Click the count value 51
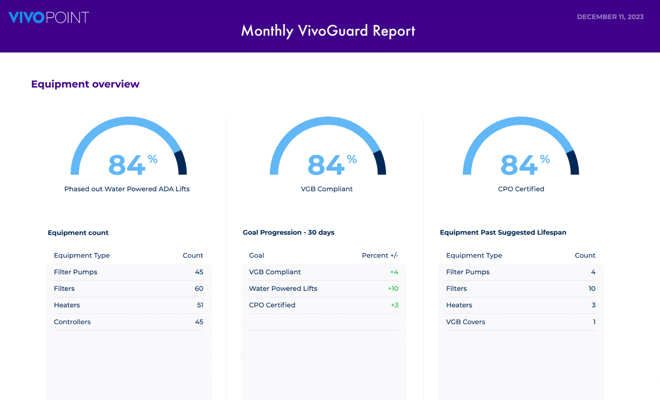 click(200, 305)
